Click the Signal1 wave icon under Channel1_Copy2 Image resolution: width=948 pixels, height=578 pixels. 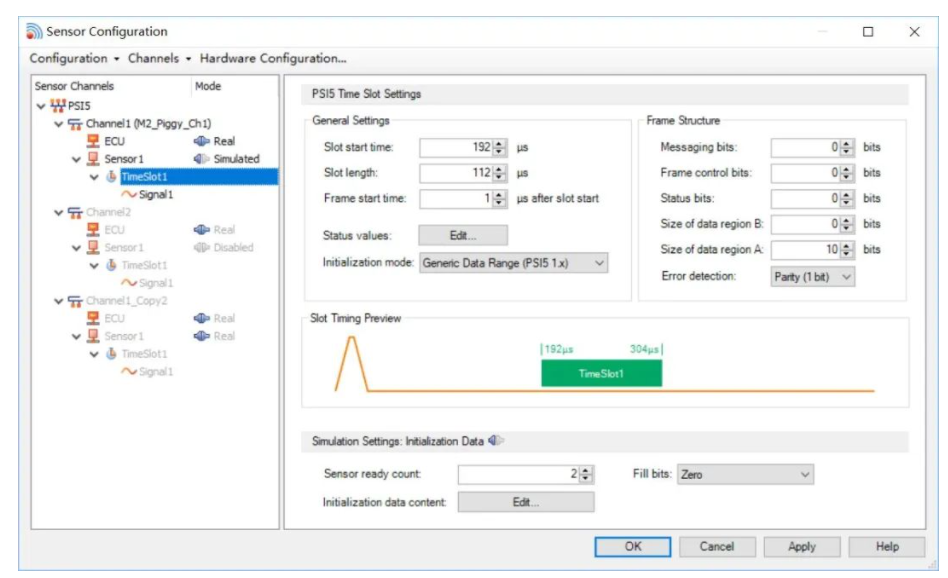coord(128,371)
